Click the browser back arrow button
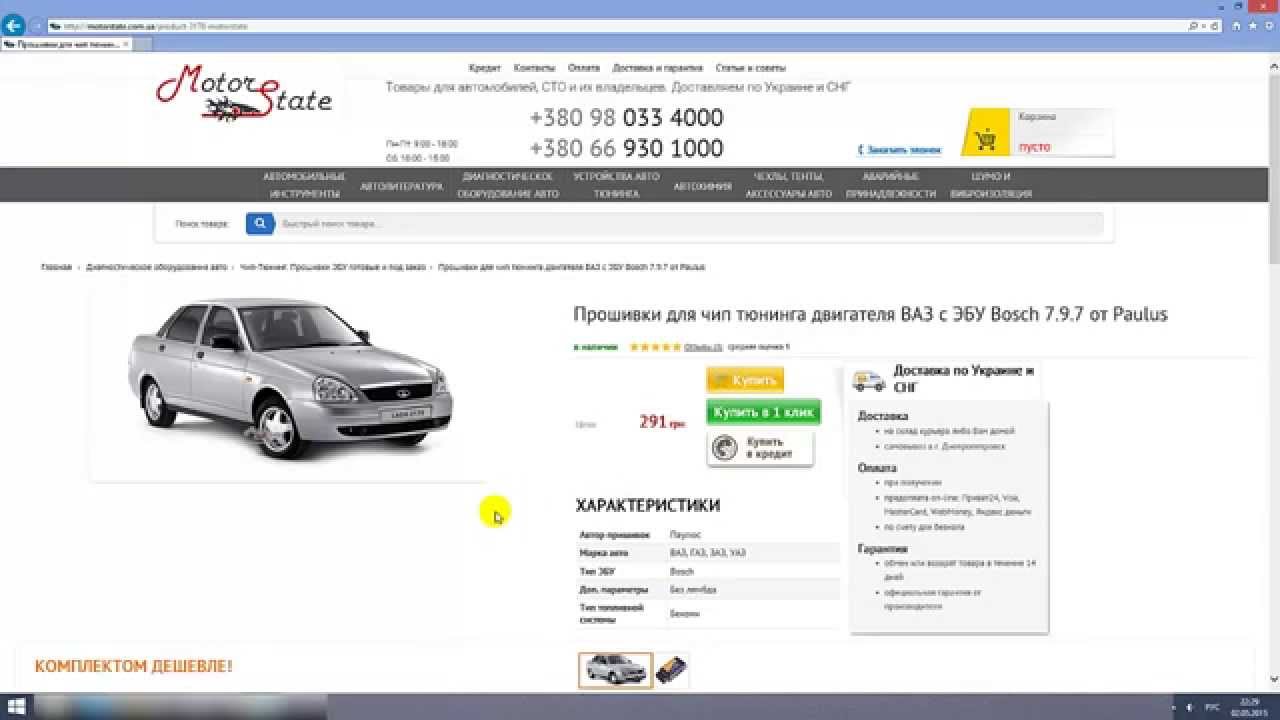 pyautogui.click(x=13, y=26)
